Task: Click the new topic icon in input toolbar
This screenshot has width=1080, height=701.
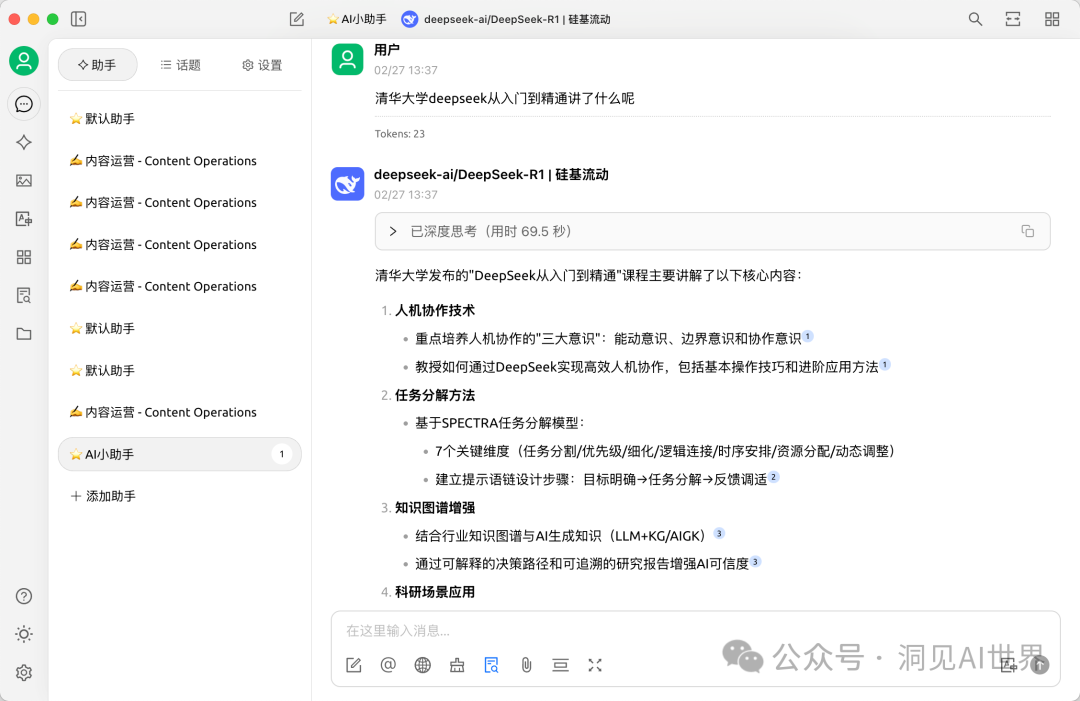Action: (353, 665)
